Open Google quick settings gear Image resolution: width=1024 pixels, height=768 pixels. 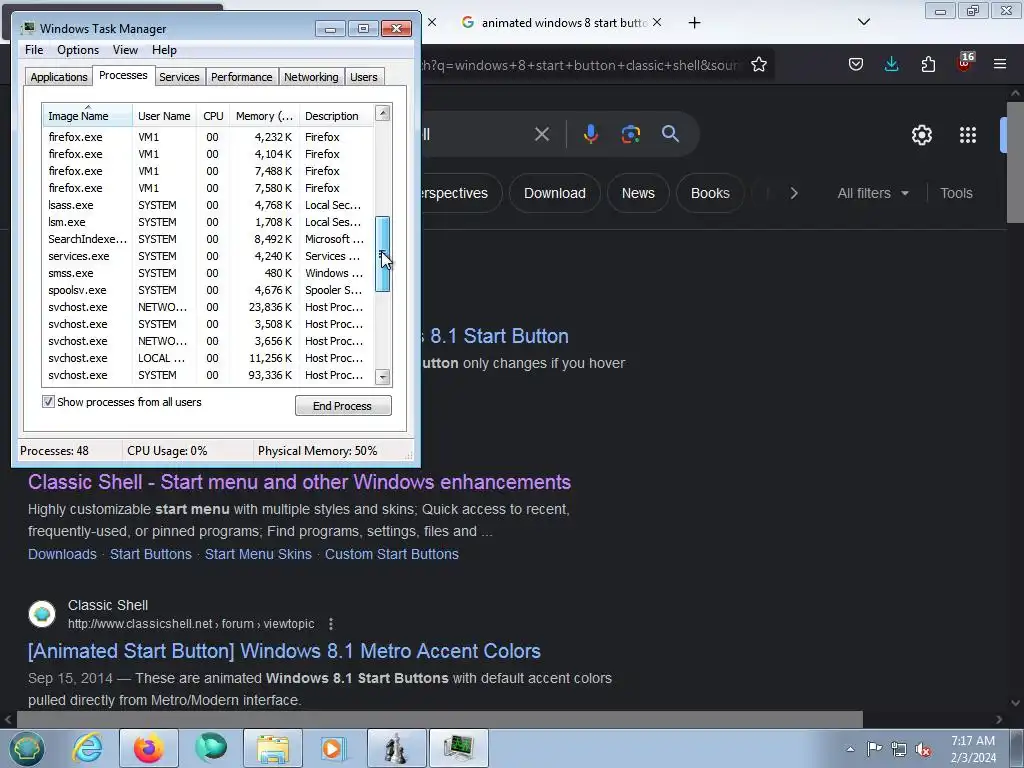921,135
